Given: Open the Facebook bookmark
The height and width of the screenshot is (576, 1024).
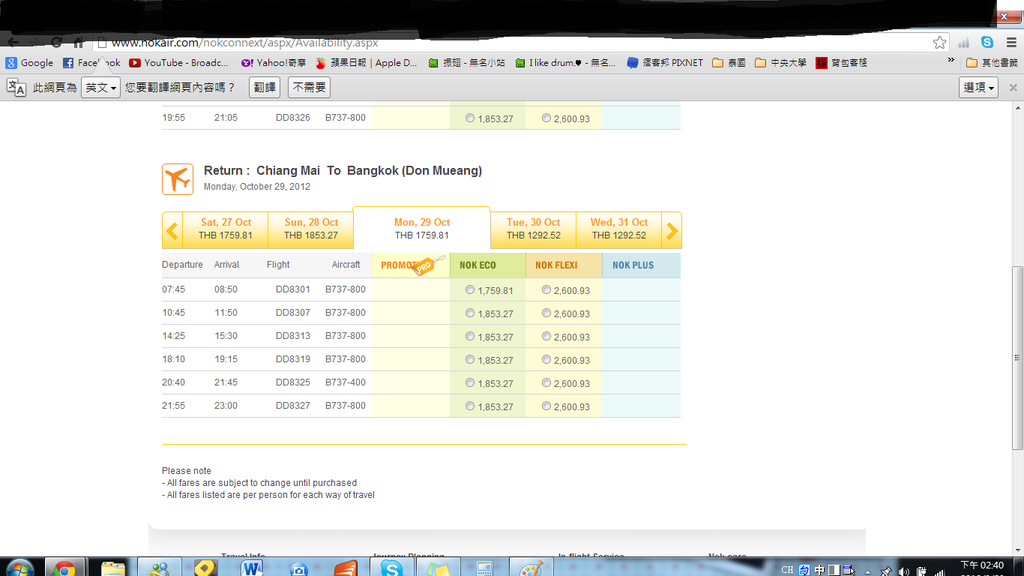Looking at the screenshot, I should point(91,63).
